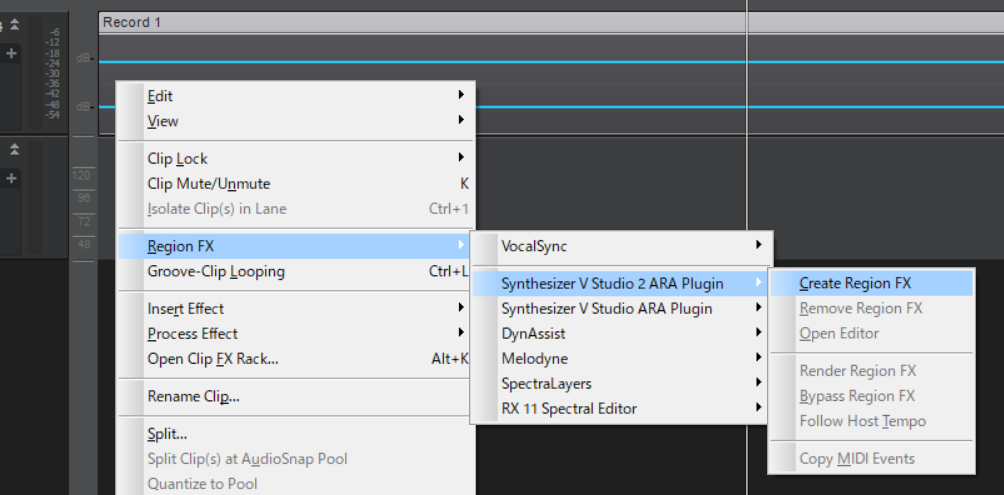This screenshot has width=1004, height=495.
Task: Select Synthesizer V Studio 2 ARA Plugin
Action: coord(620,284)
